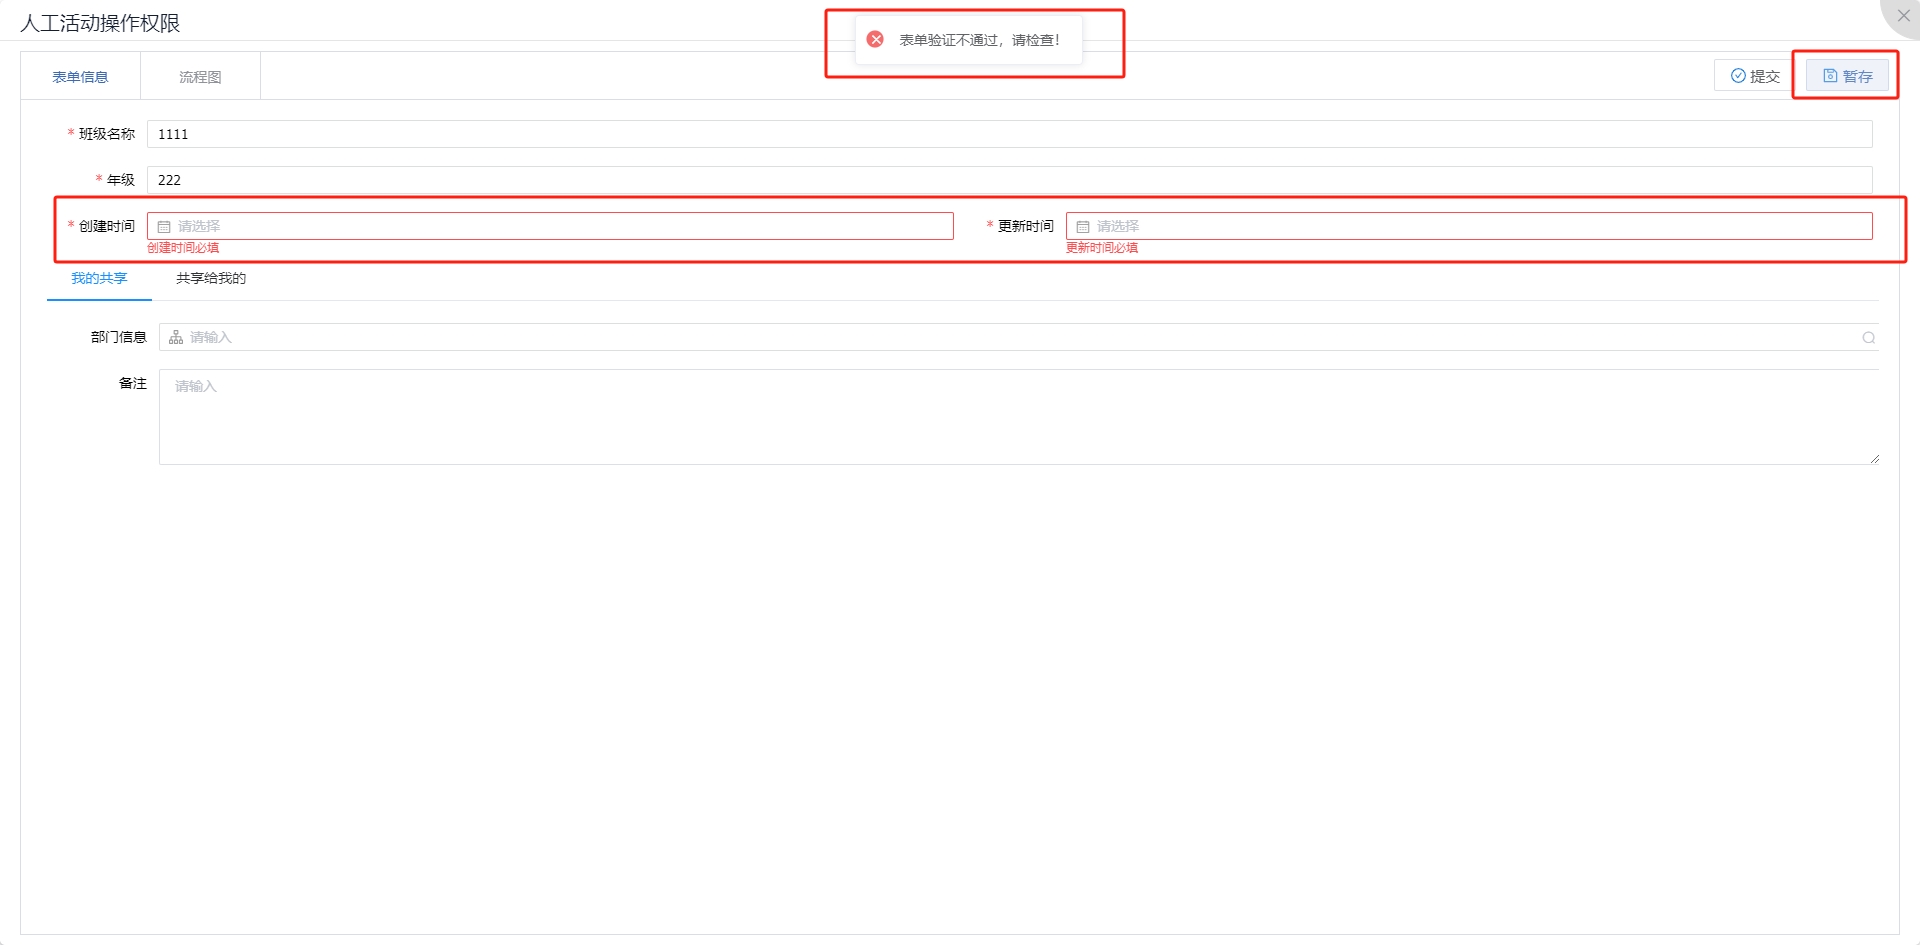
Task: Click the red error icon in toast
Action: click(x=875, y=40)
